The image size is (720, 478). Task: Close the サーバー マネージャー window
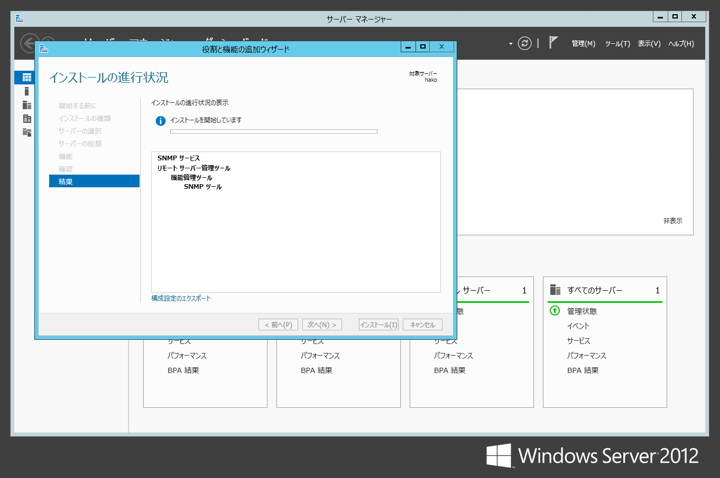point(694,17)
